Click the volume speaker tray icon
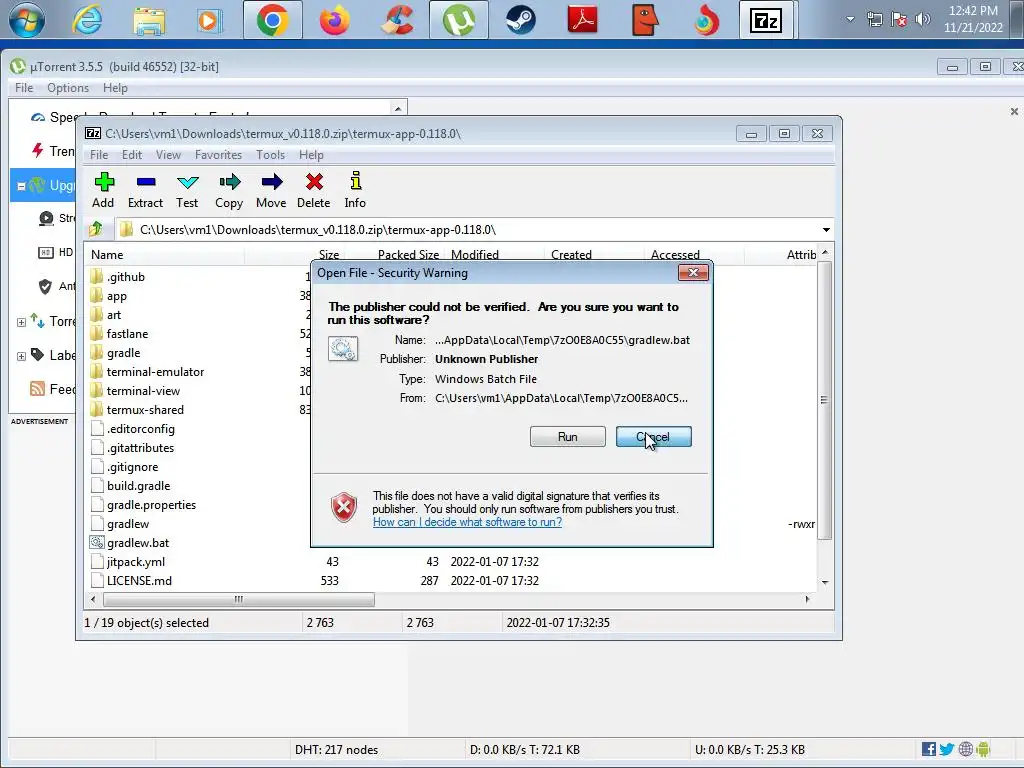Image resolution: width=1024 pixels, height=768 pixels. (923, 20)
